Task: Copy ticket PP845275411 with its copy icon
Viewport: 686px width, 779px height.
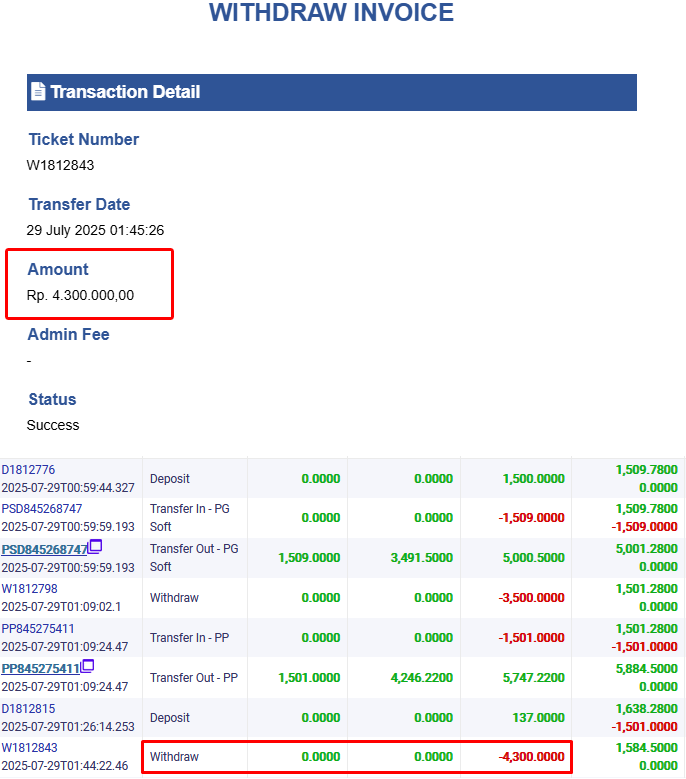Action: (x=87, y=666)
